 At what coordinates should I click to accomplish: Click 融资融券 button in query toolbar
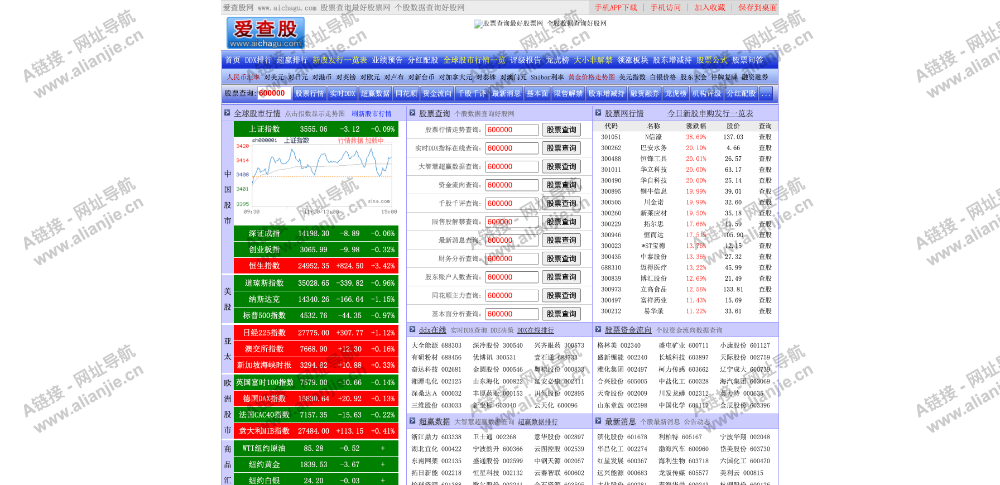644,93
